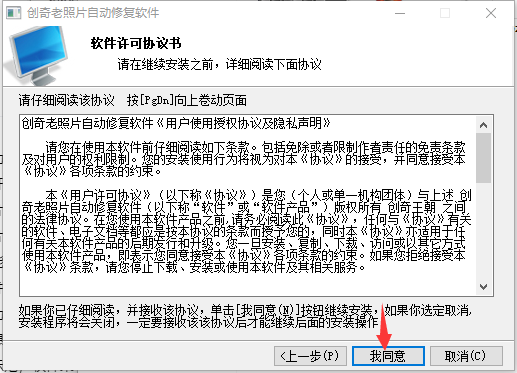Click the heading 软件许可协议书
Viewport: 517px width, 373px height.
click(x=136, y=44)
